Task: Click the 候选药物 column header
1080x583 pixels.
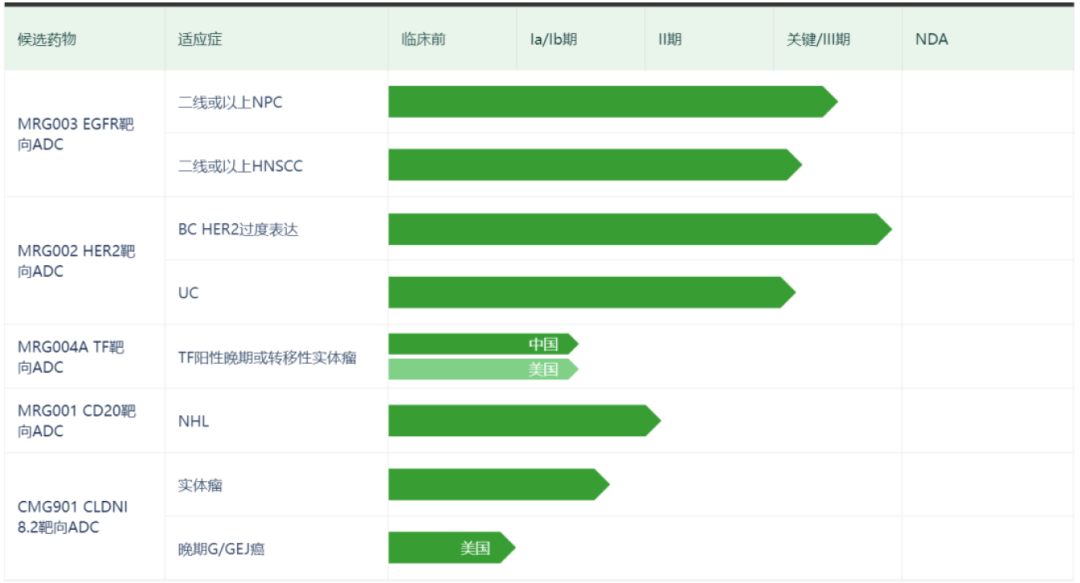Action: click(47, 39)
